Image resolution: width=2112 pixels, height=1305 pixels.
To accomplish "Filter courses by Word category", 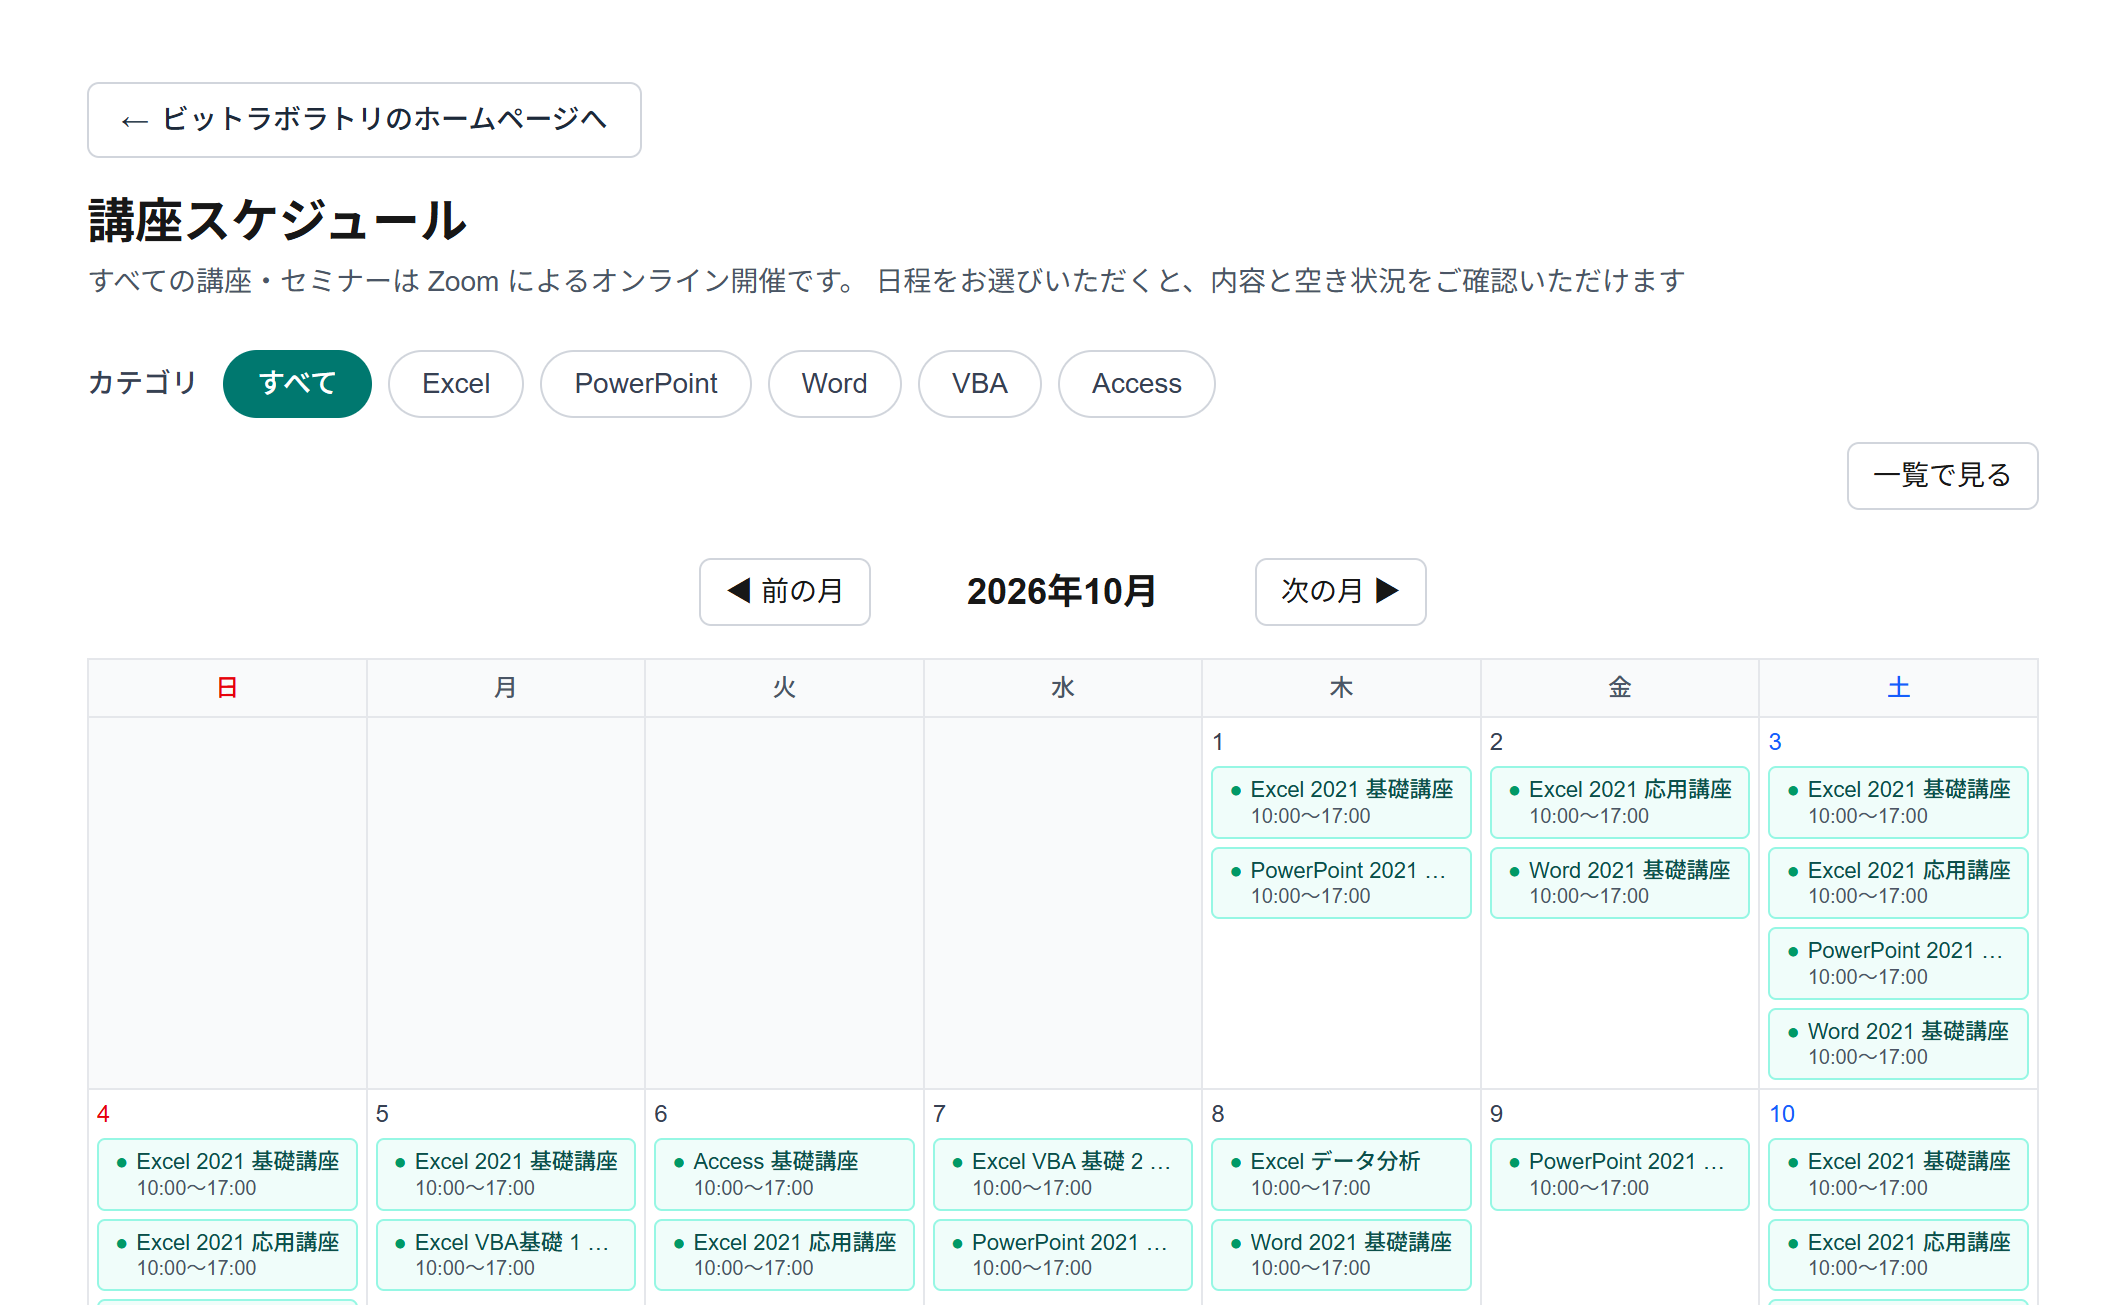I will pos(834,384).
